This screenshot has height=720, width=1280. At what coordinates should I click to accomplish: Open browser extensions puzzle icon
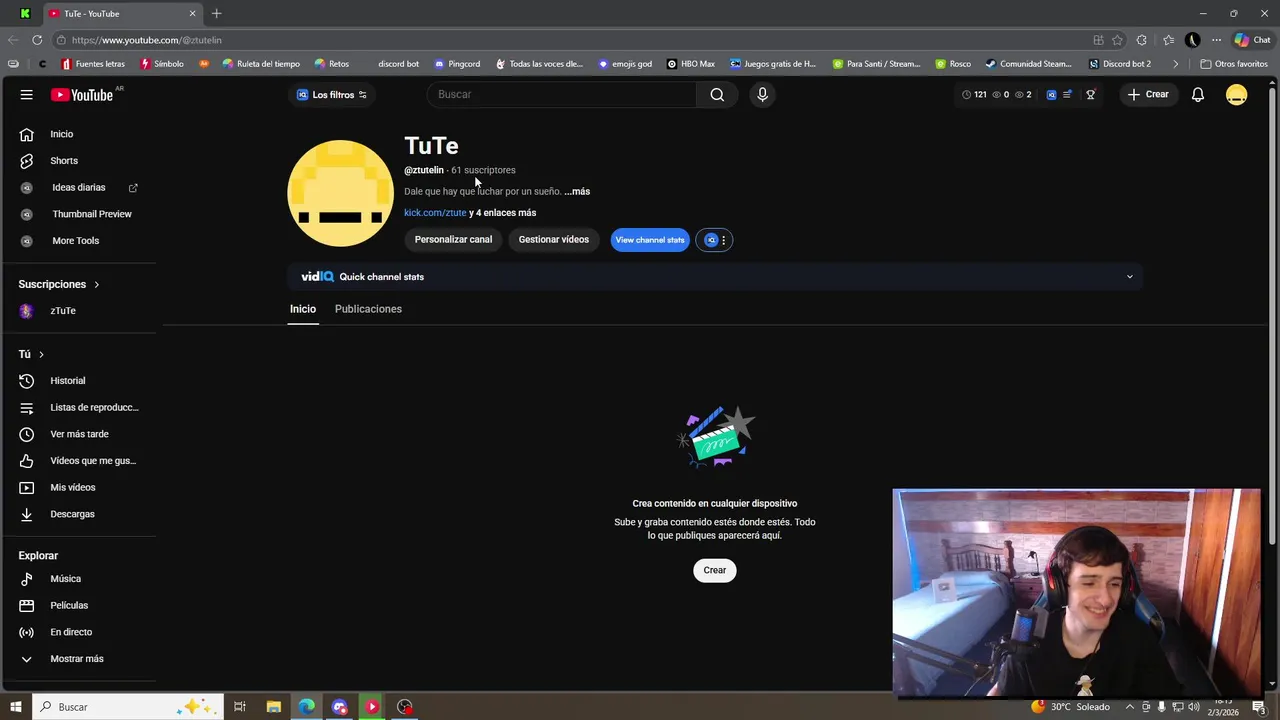(x=1141, y=40)
